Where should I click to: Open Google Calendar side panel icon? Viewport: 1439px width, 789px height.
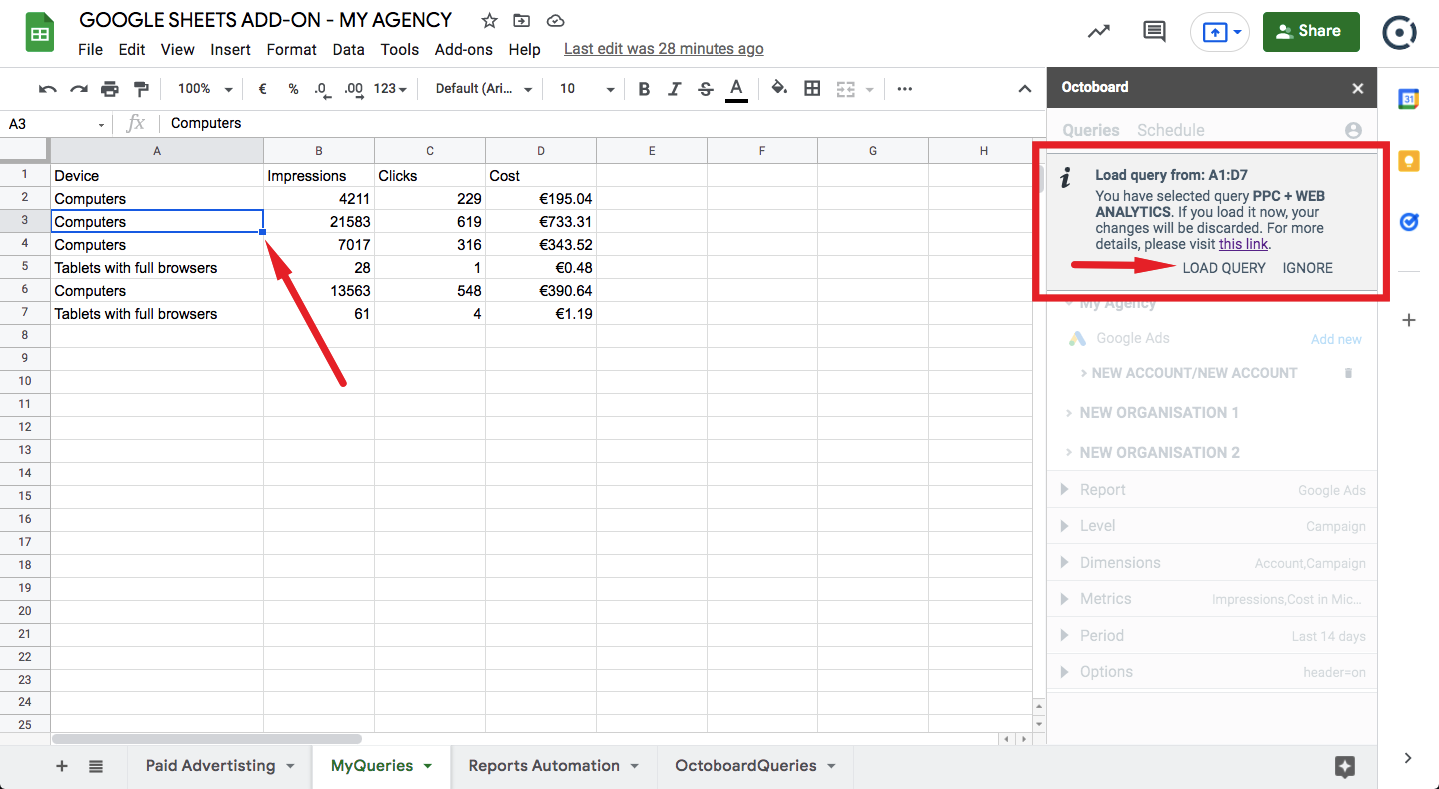(x=1408, y=98)
